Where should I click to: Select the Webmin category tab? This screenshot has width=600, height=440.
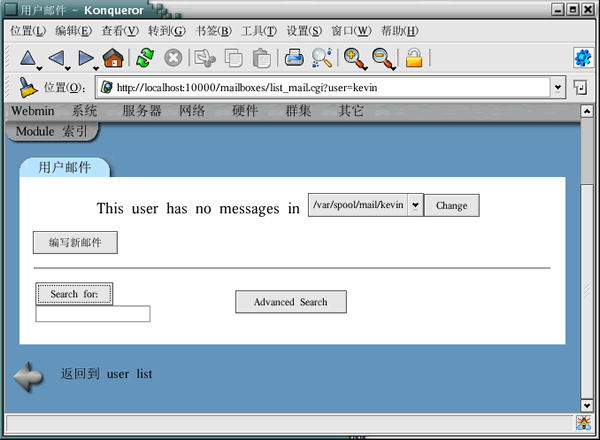(33, 111)
